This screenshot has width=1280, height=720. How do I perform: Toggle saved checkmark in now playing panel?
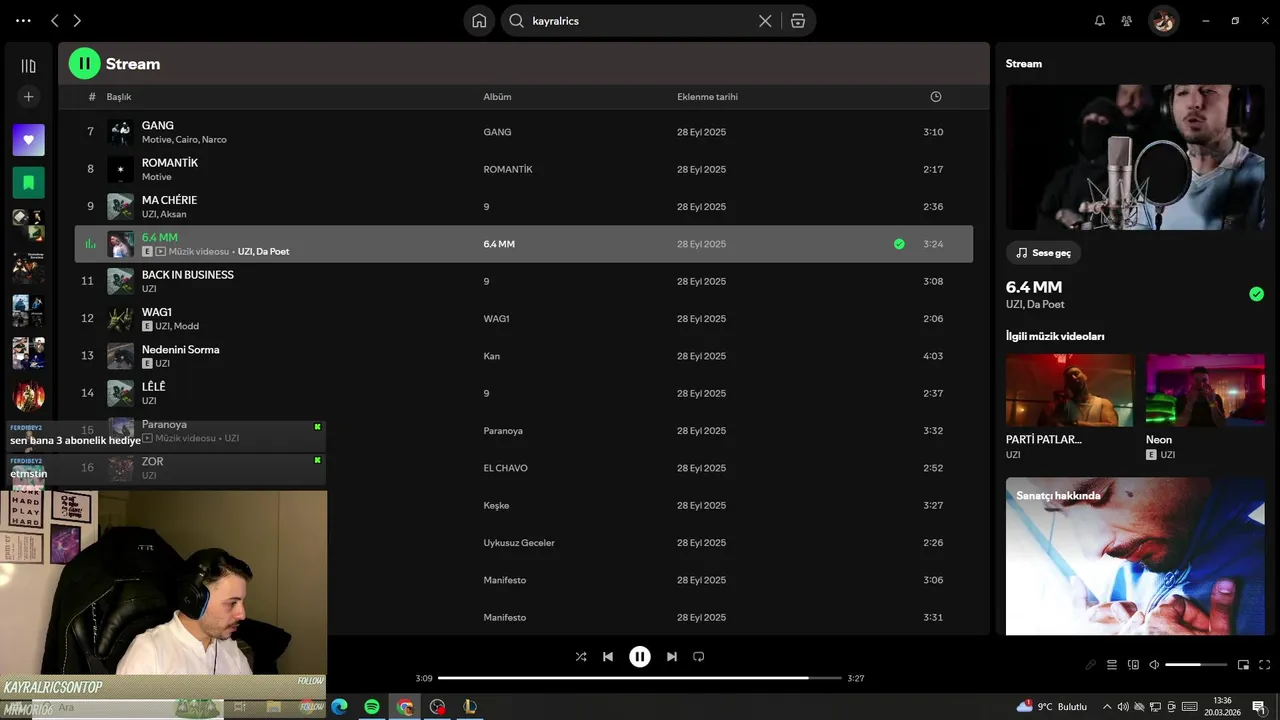pyautogui.click(x=1257, y=294)
